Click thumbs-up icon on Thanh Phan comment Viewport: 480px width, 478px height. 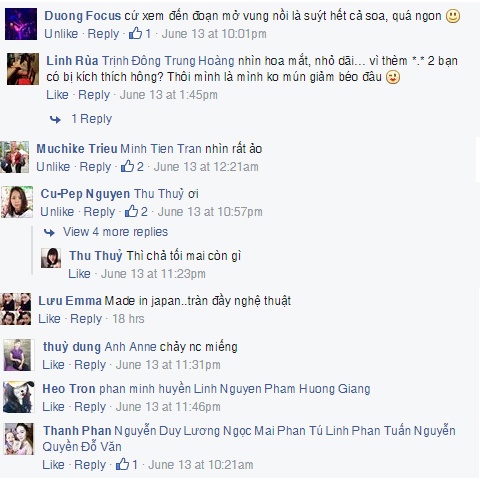[122, 464]
